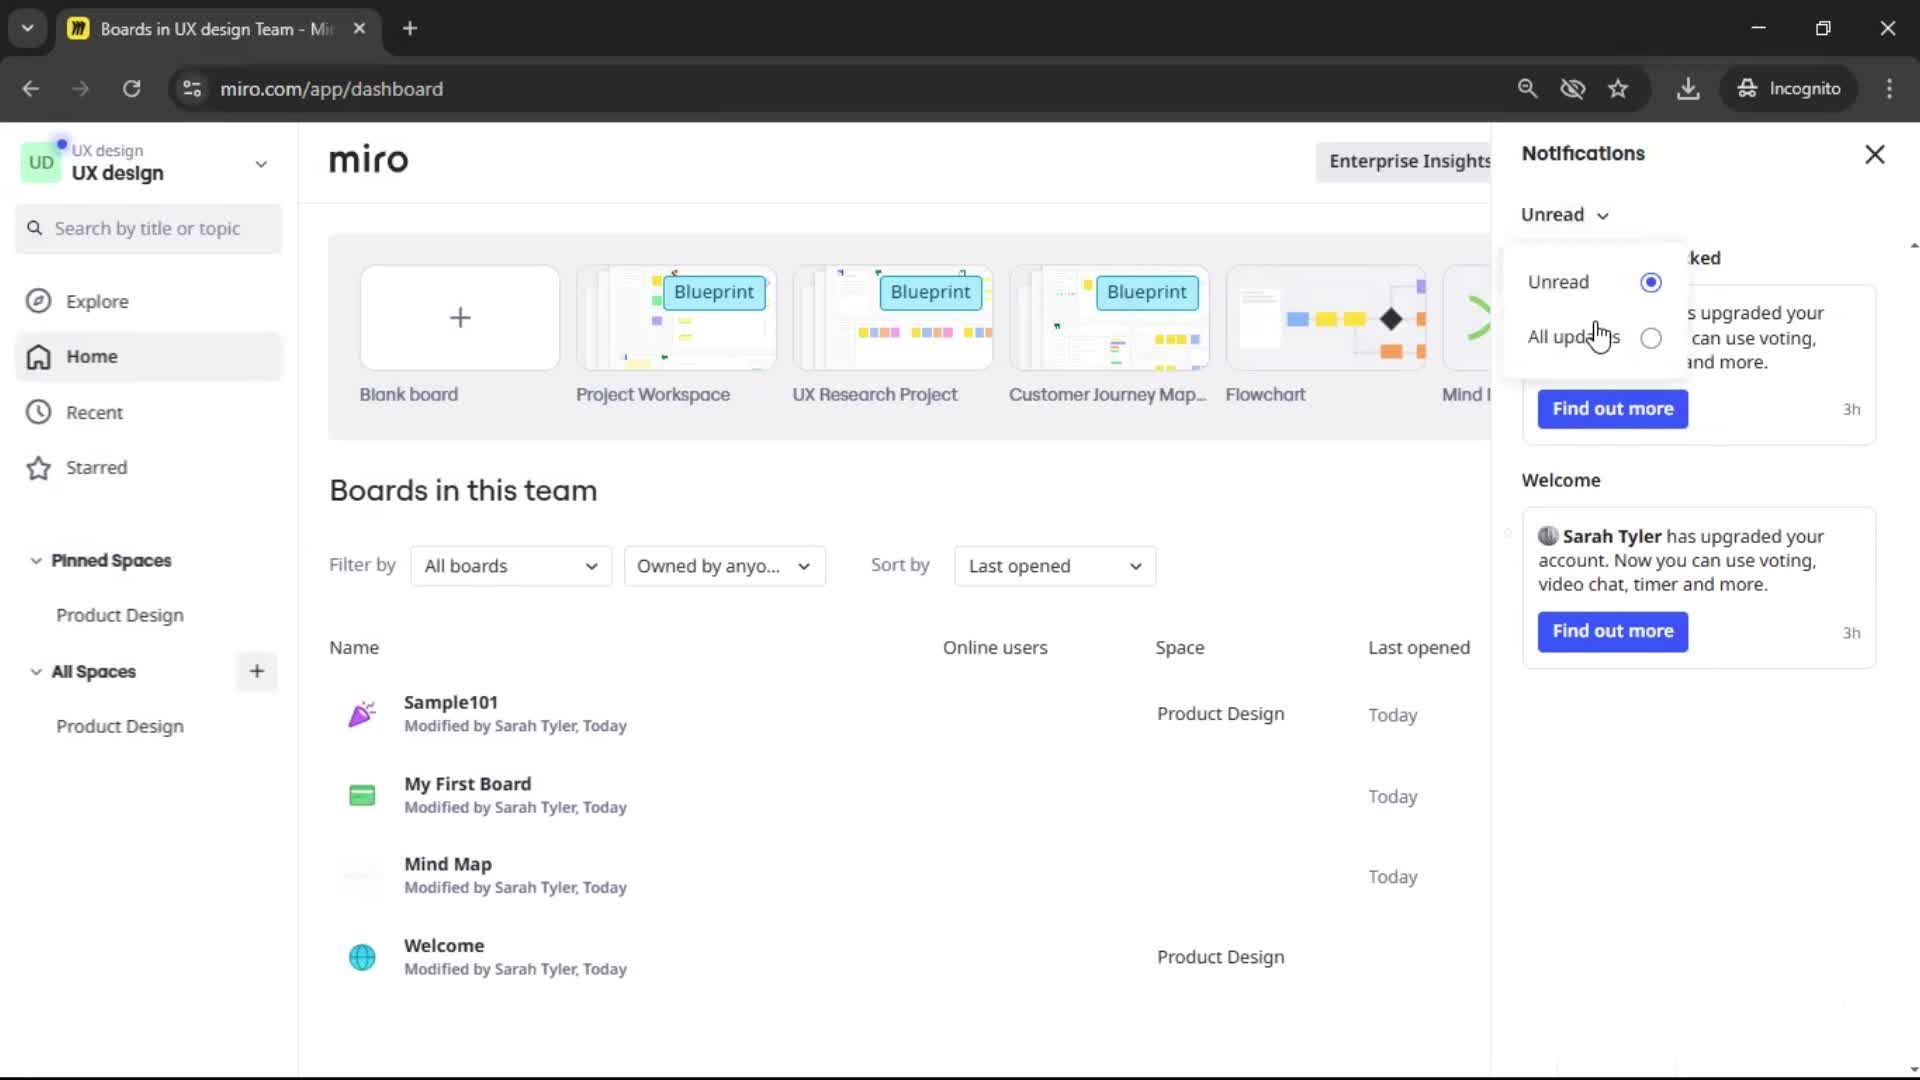Click the My First Board green card icon

coord(362,796)
